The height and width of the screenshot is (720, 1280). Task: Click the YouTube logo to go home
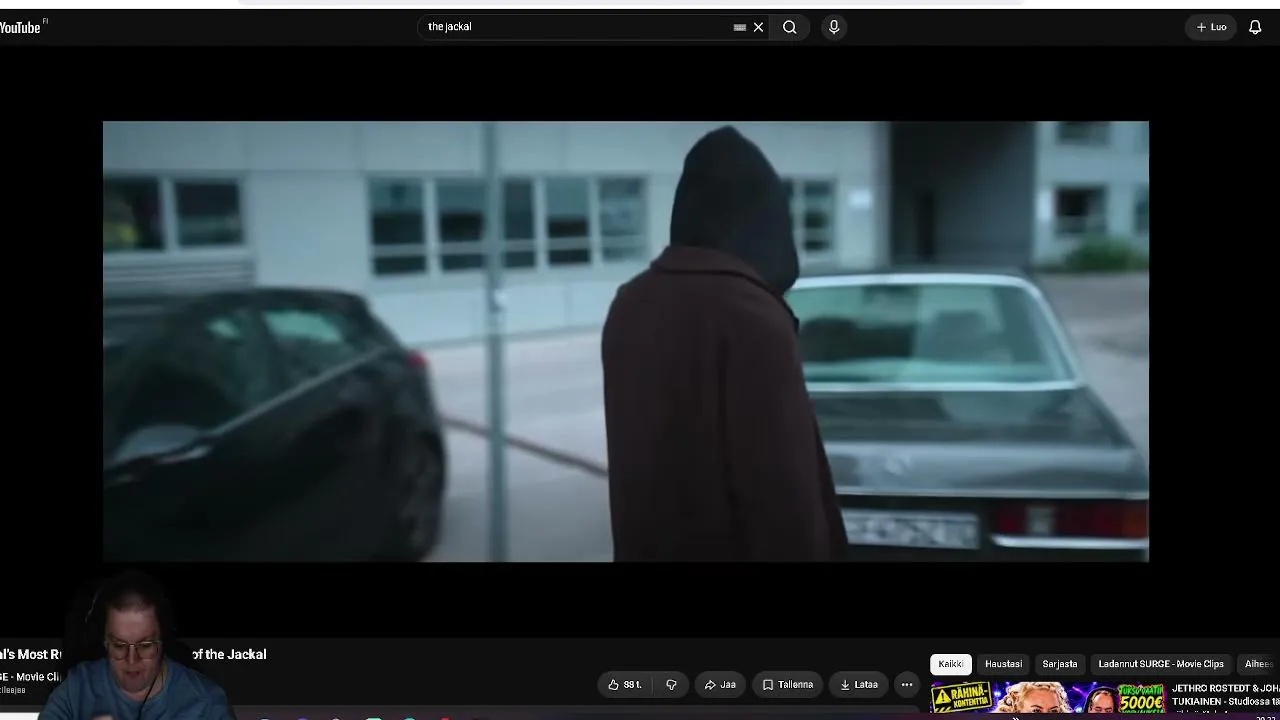point(20,27)
